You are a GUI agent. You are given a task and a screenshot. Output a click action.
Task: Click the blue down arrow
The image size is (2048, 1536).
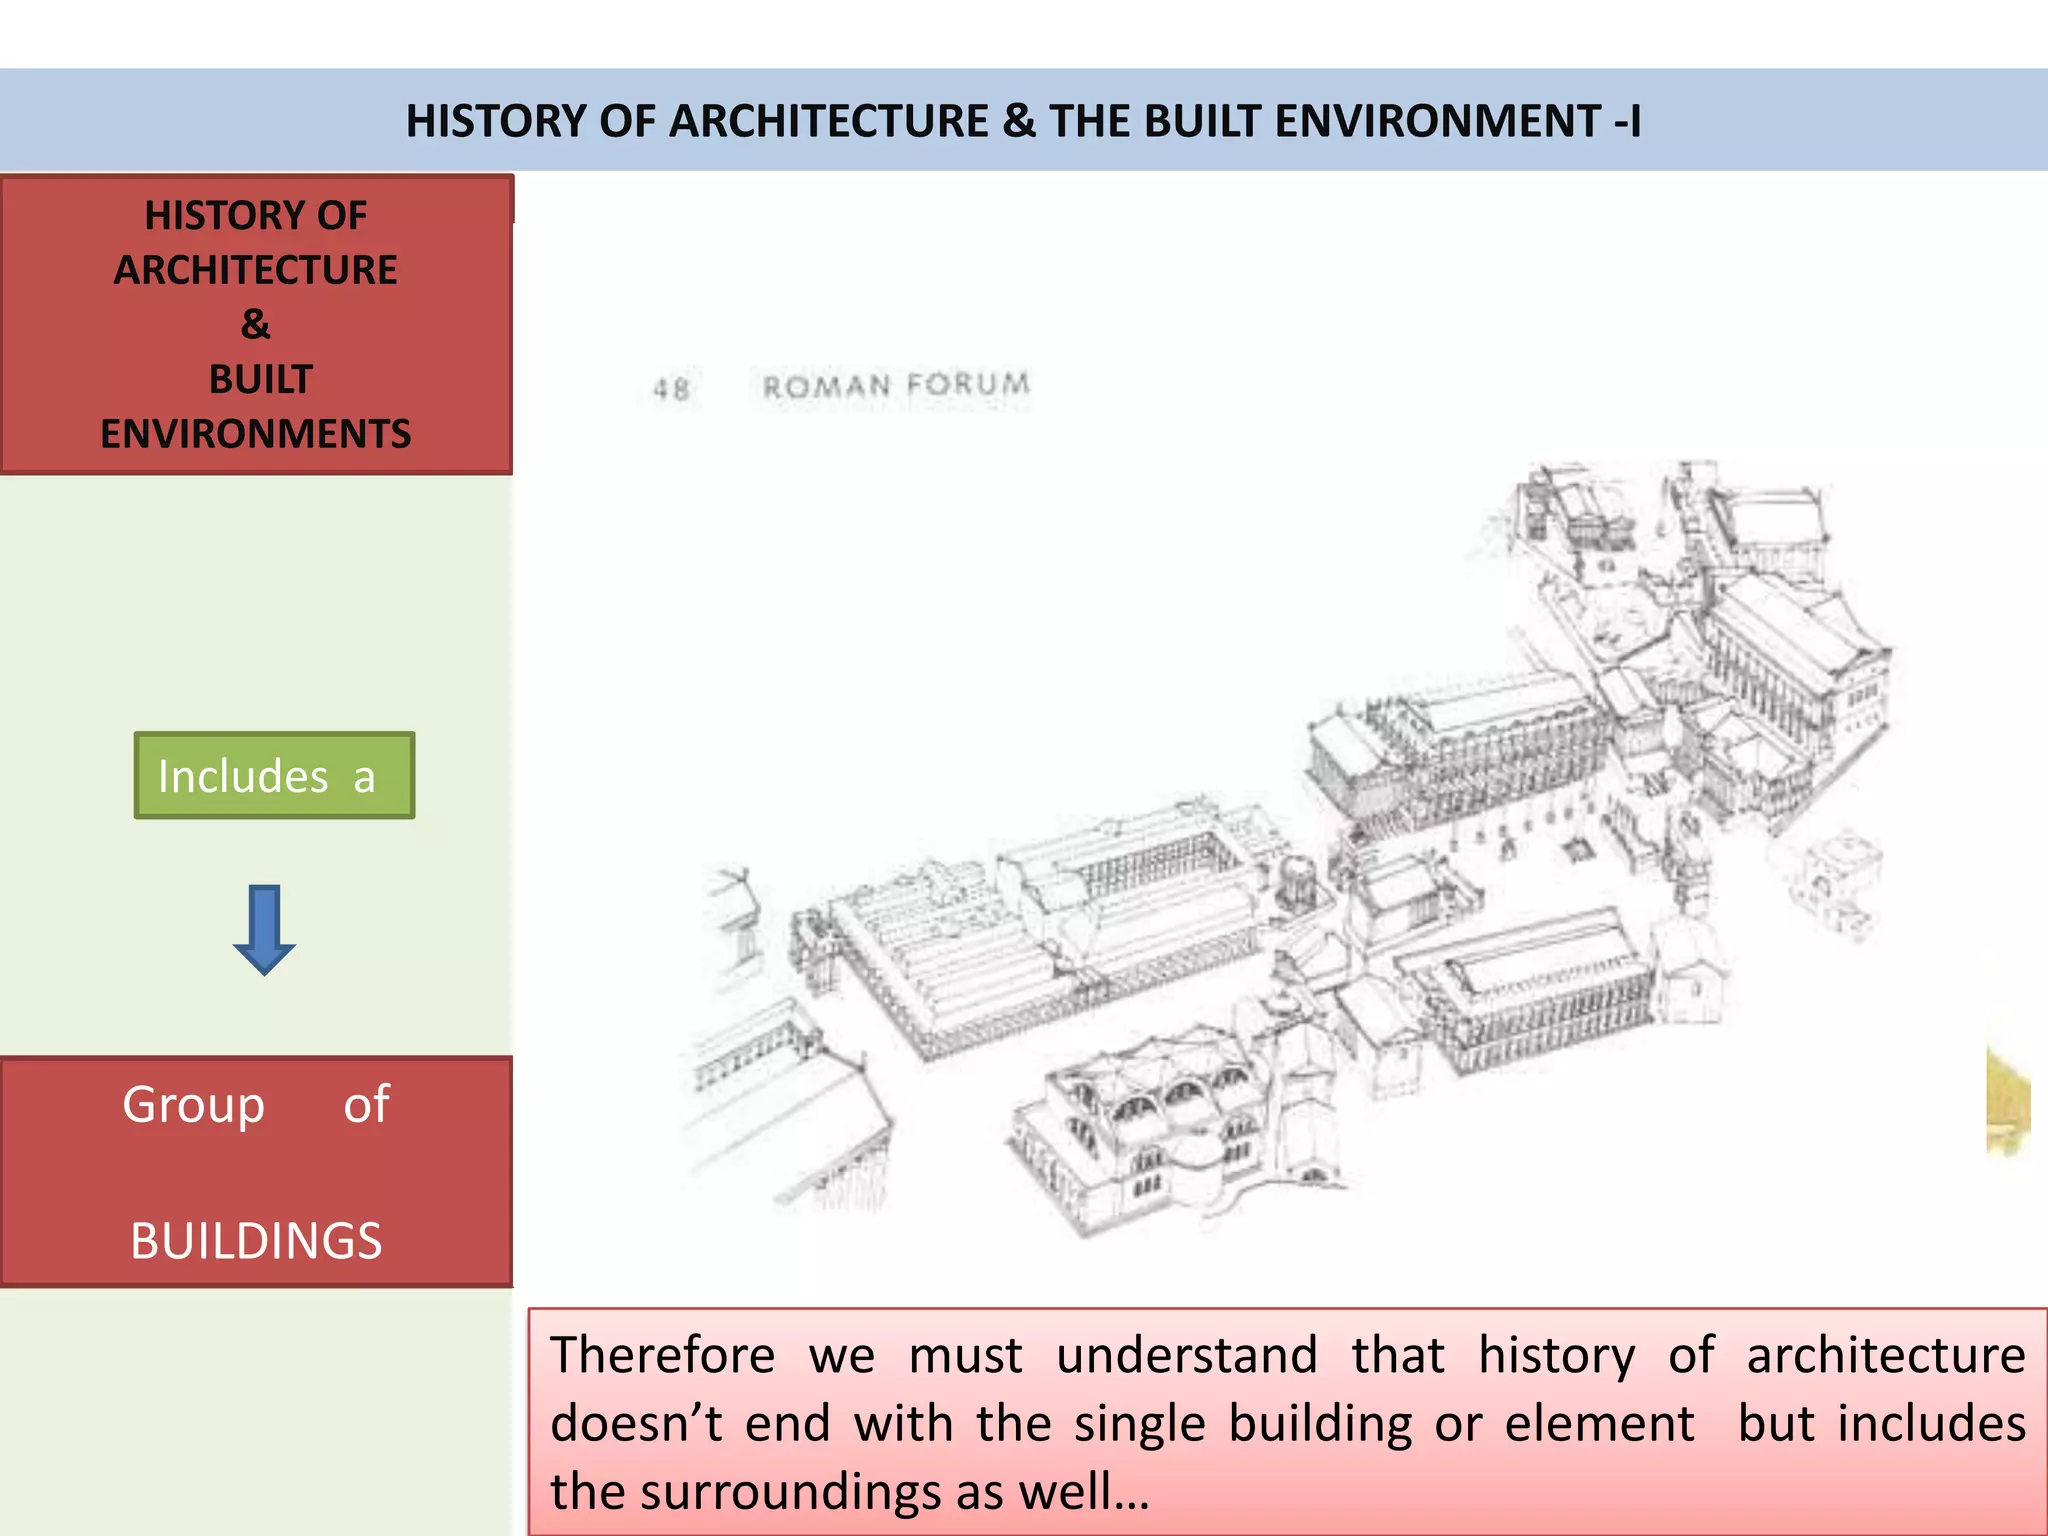point(264,930)
